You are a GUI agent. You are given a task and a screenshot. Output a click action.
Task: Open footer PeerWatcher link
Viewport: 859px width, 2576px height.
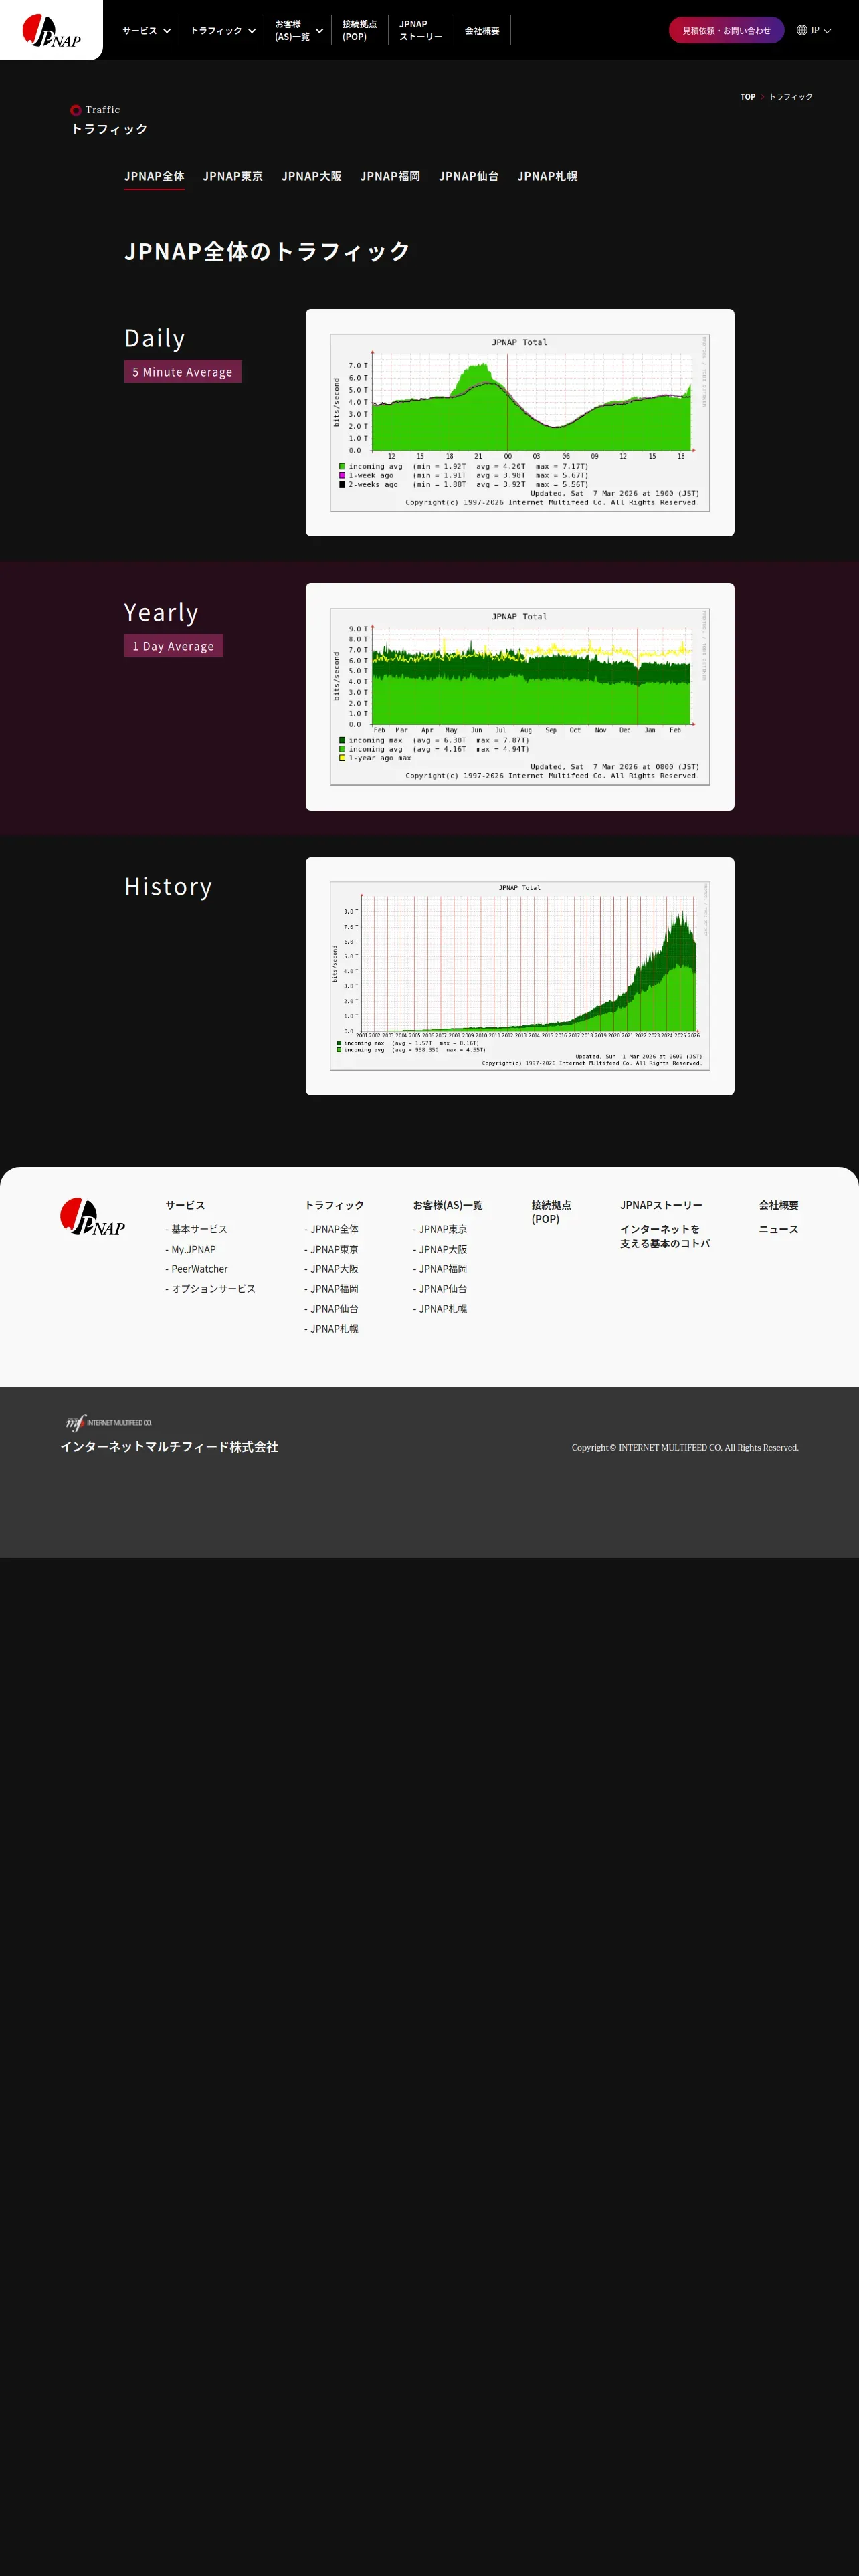click(x=196, y=1269)
